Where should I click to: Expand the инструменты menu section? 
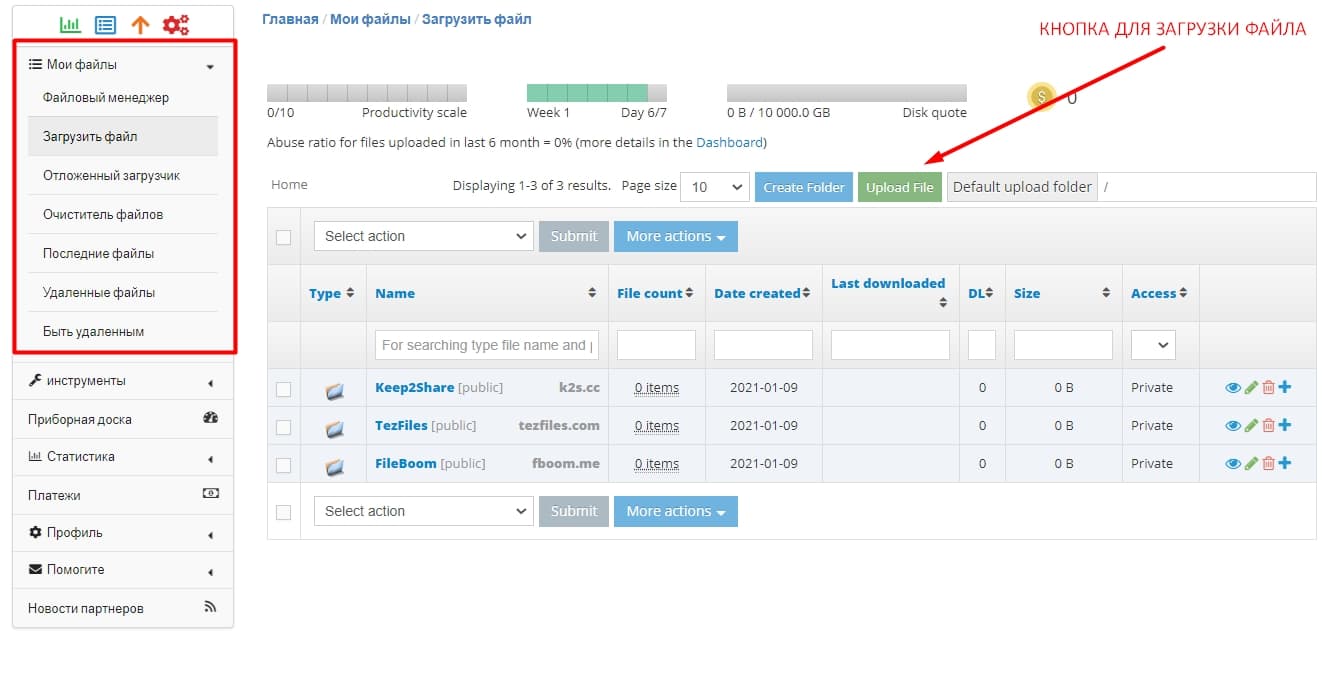coord(123,381)
